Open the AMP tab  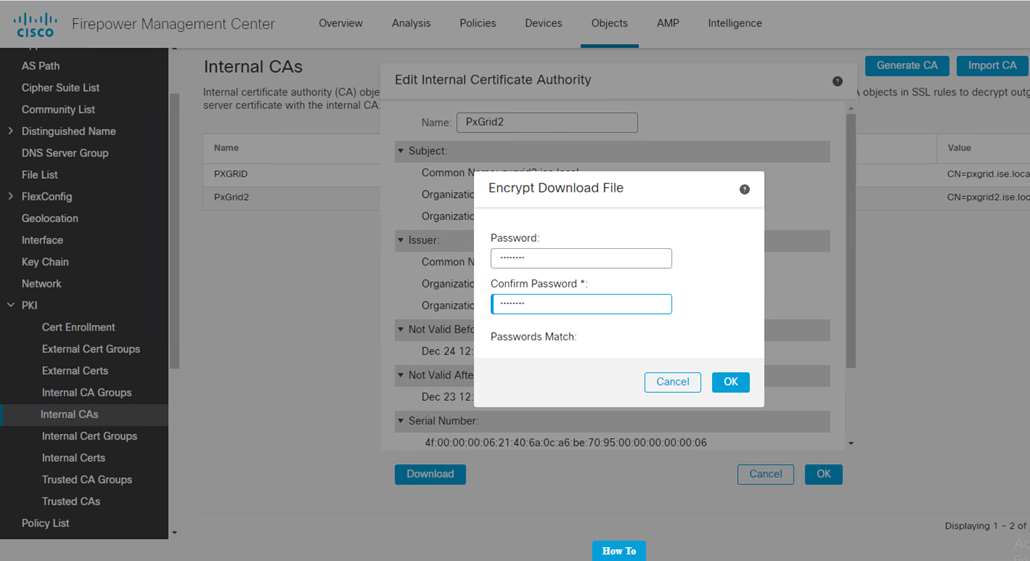tap(668, 23)
